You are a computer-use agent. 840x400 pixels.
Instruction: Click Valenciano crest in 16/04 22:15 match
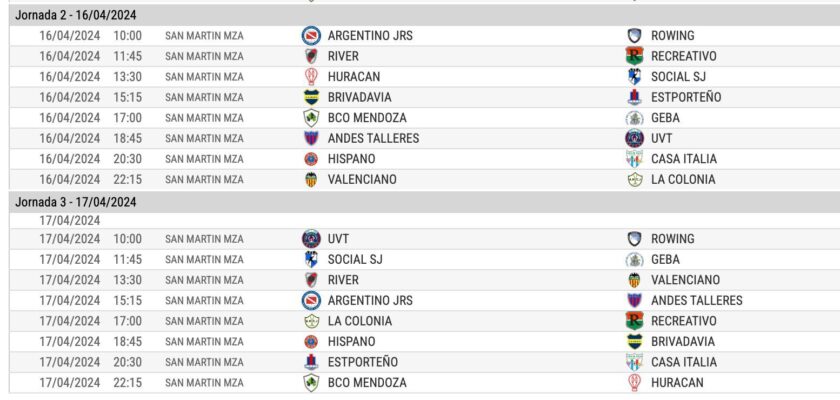point(311,179)
